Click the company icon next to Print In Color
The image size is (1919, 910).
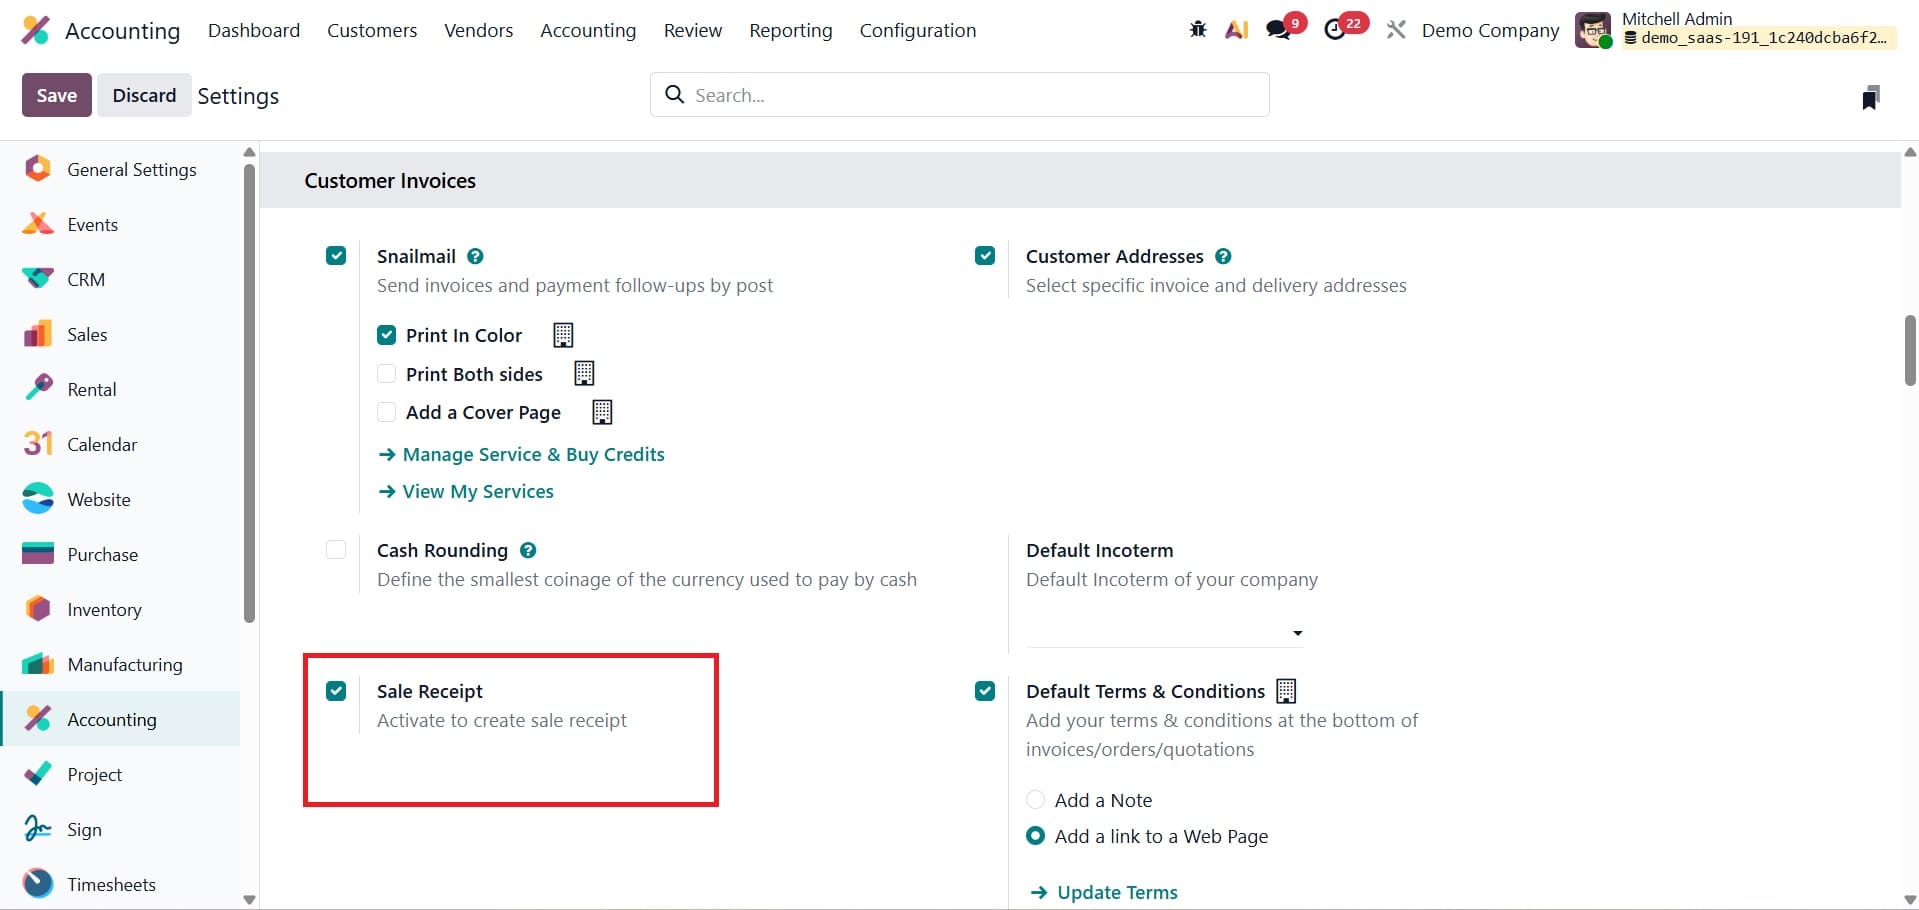coord(563,335)
